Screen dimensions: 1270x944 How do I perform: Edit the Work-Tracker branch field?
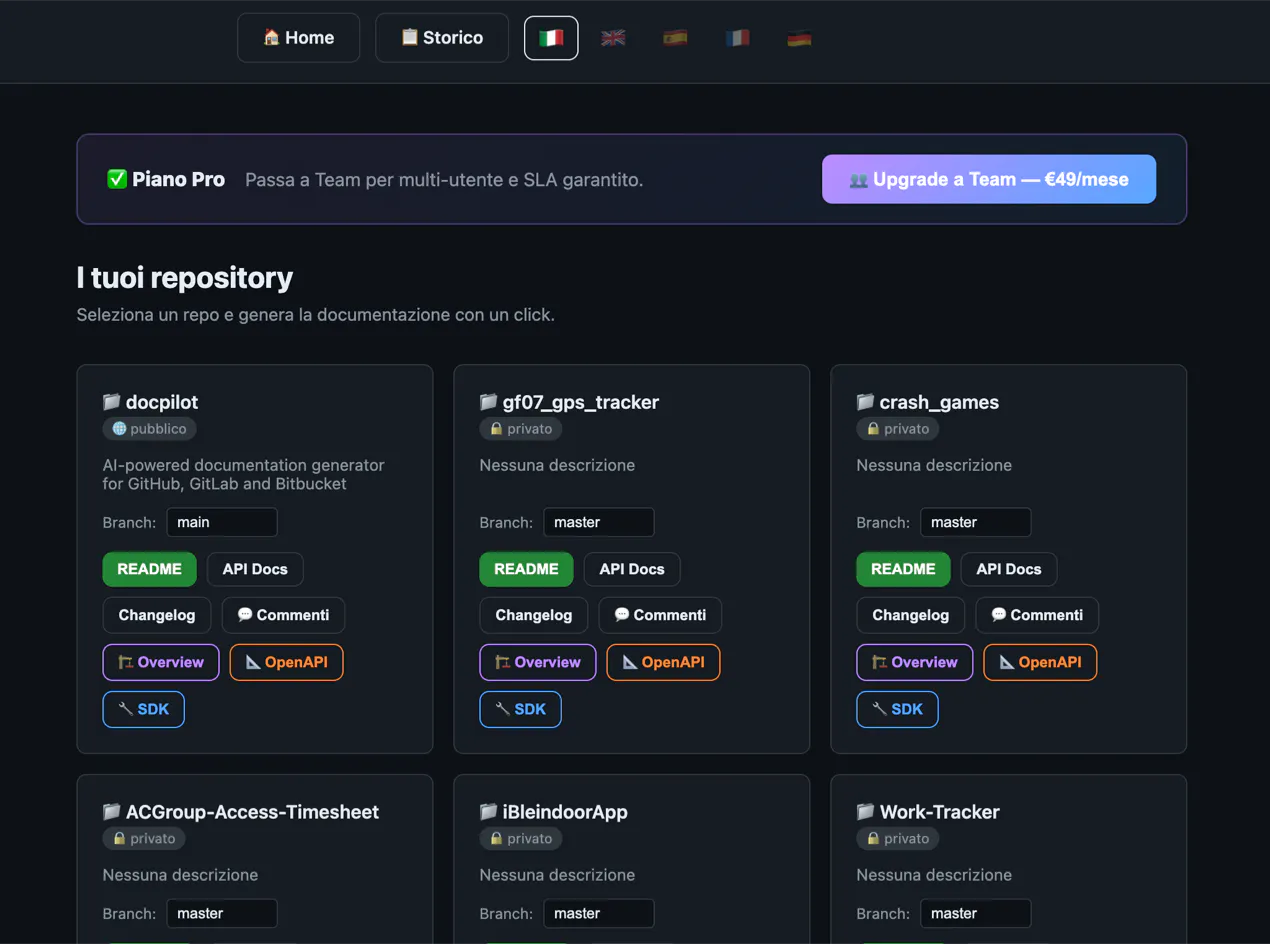(976, 913)
